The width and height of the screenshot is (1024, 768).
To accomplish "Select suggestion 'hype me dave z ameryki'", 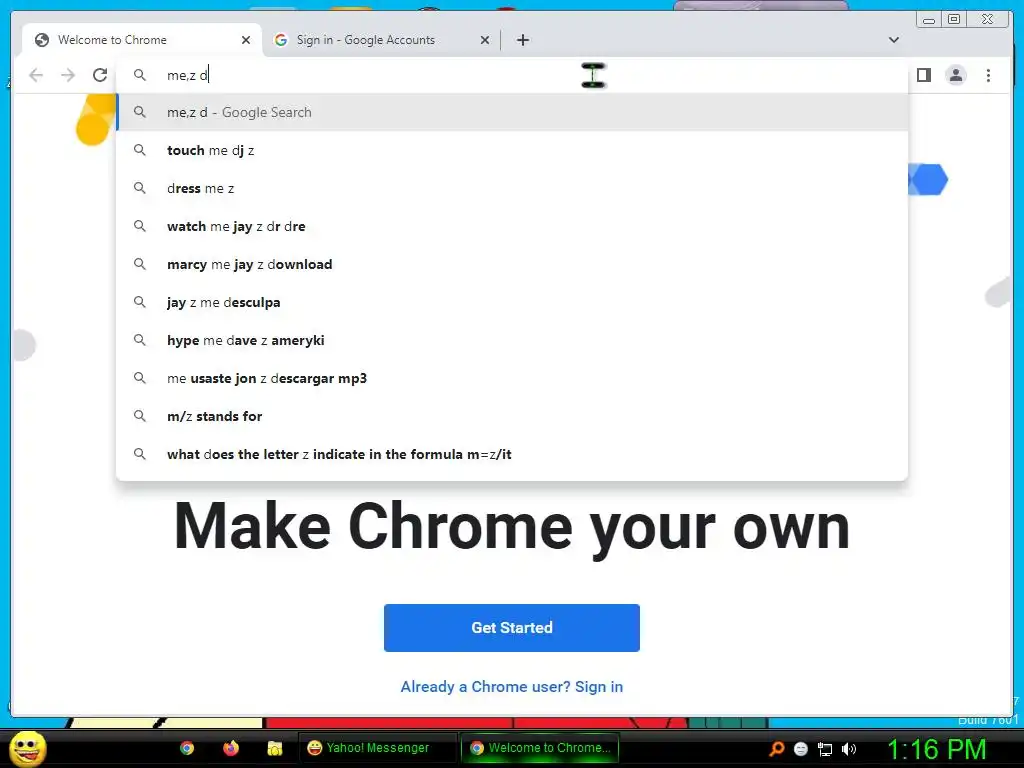I will (x=512, y=340).
